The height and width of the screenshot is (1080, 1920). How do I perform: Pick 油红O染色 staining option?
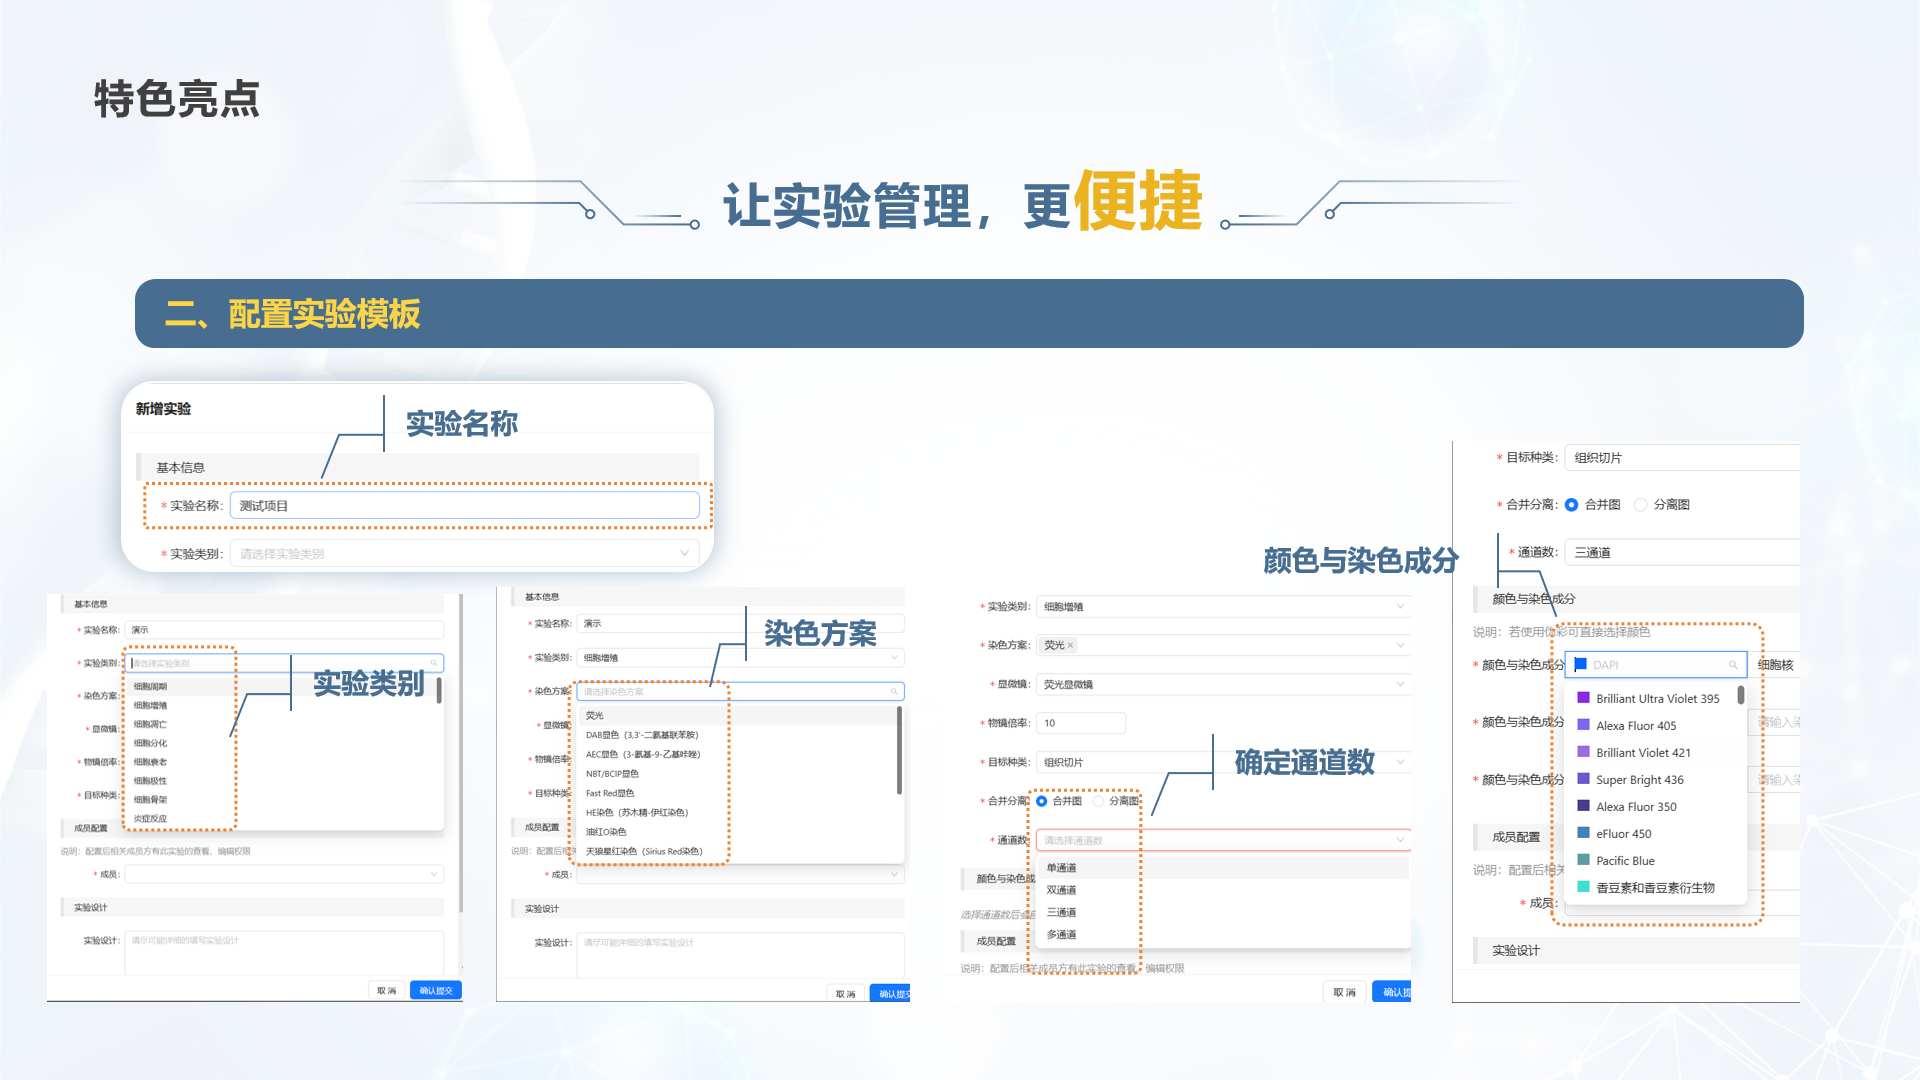[606, 832]
